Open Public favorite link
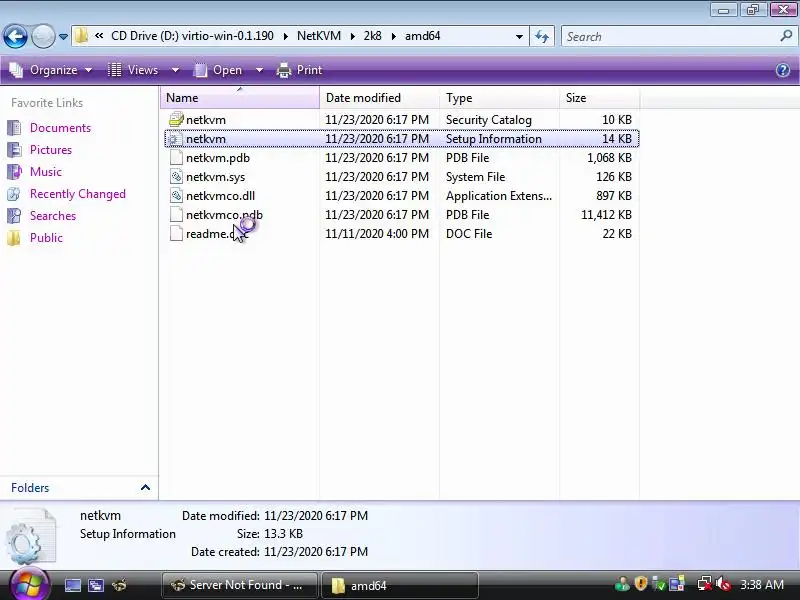 46,237
